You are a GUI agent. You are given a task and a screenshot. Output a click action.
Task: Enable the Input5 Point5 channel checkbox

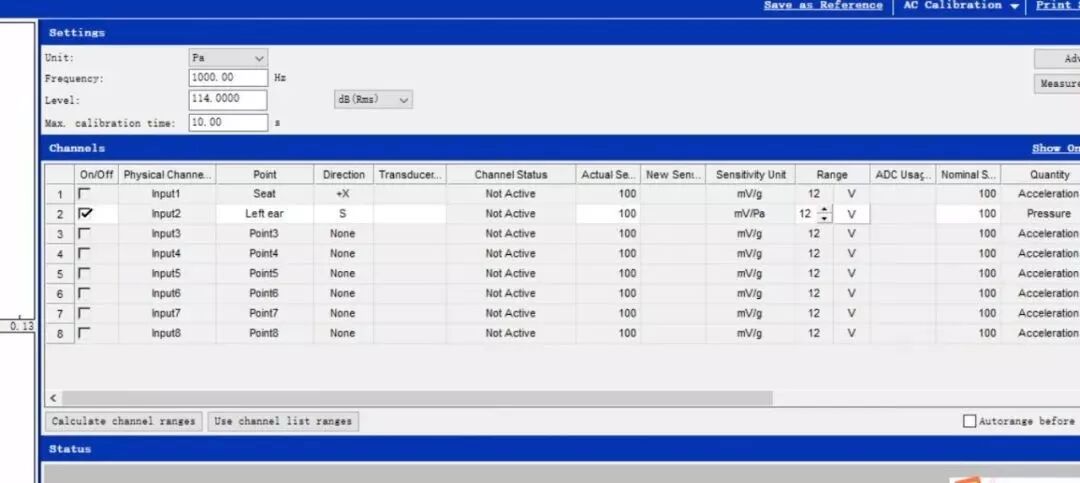pos(84,274)
